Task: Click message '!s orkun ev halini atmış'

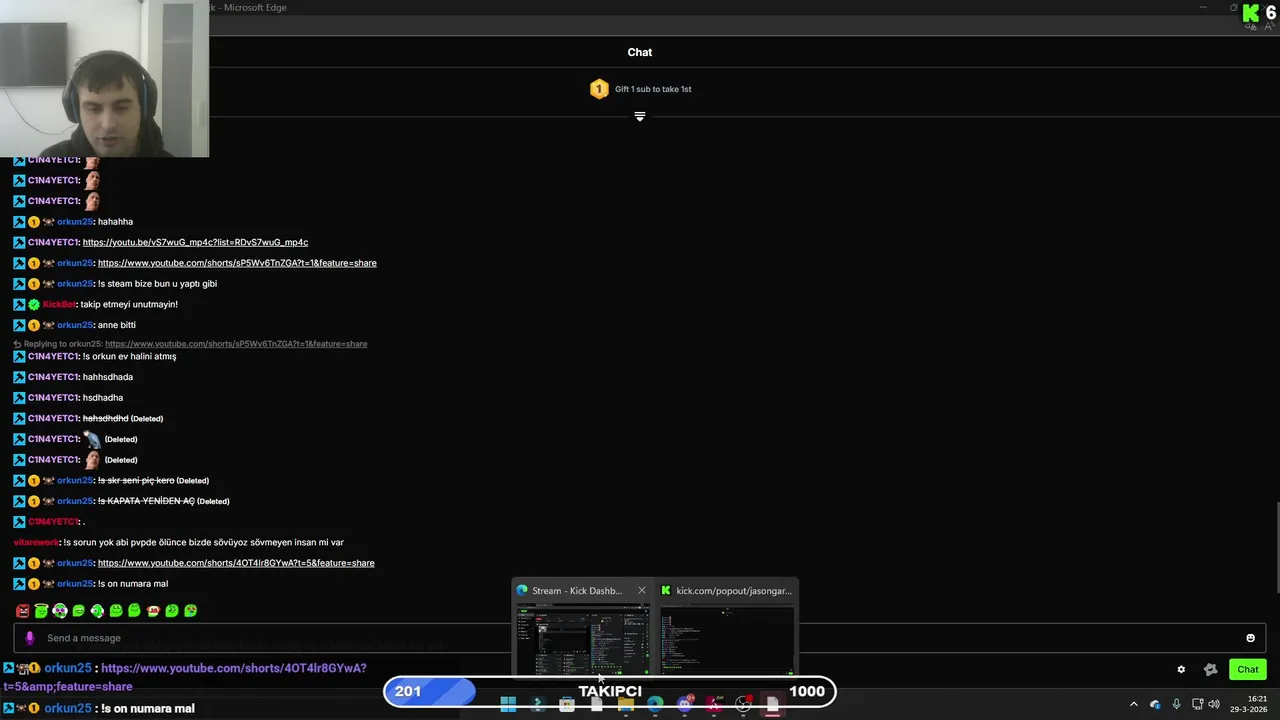Action: [129, 356]
